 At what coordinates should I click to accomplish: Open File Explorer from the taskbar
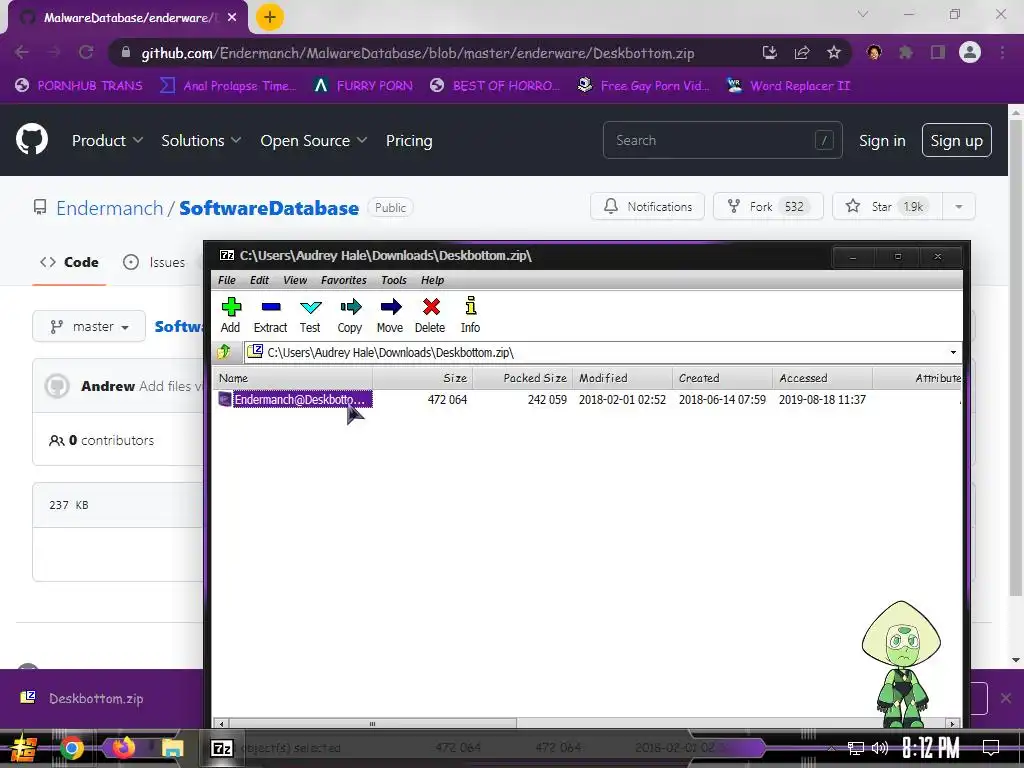173,748
